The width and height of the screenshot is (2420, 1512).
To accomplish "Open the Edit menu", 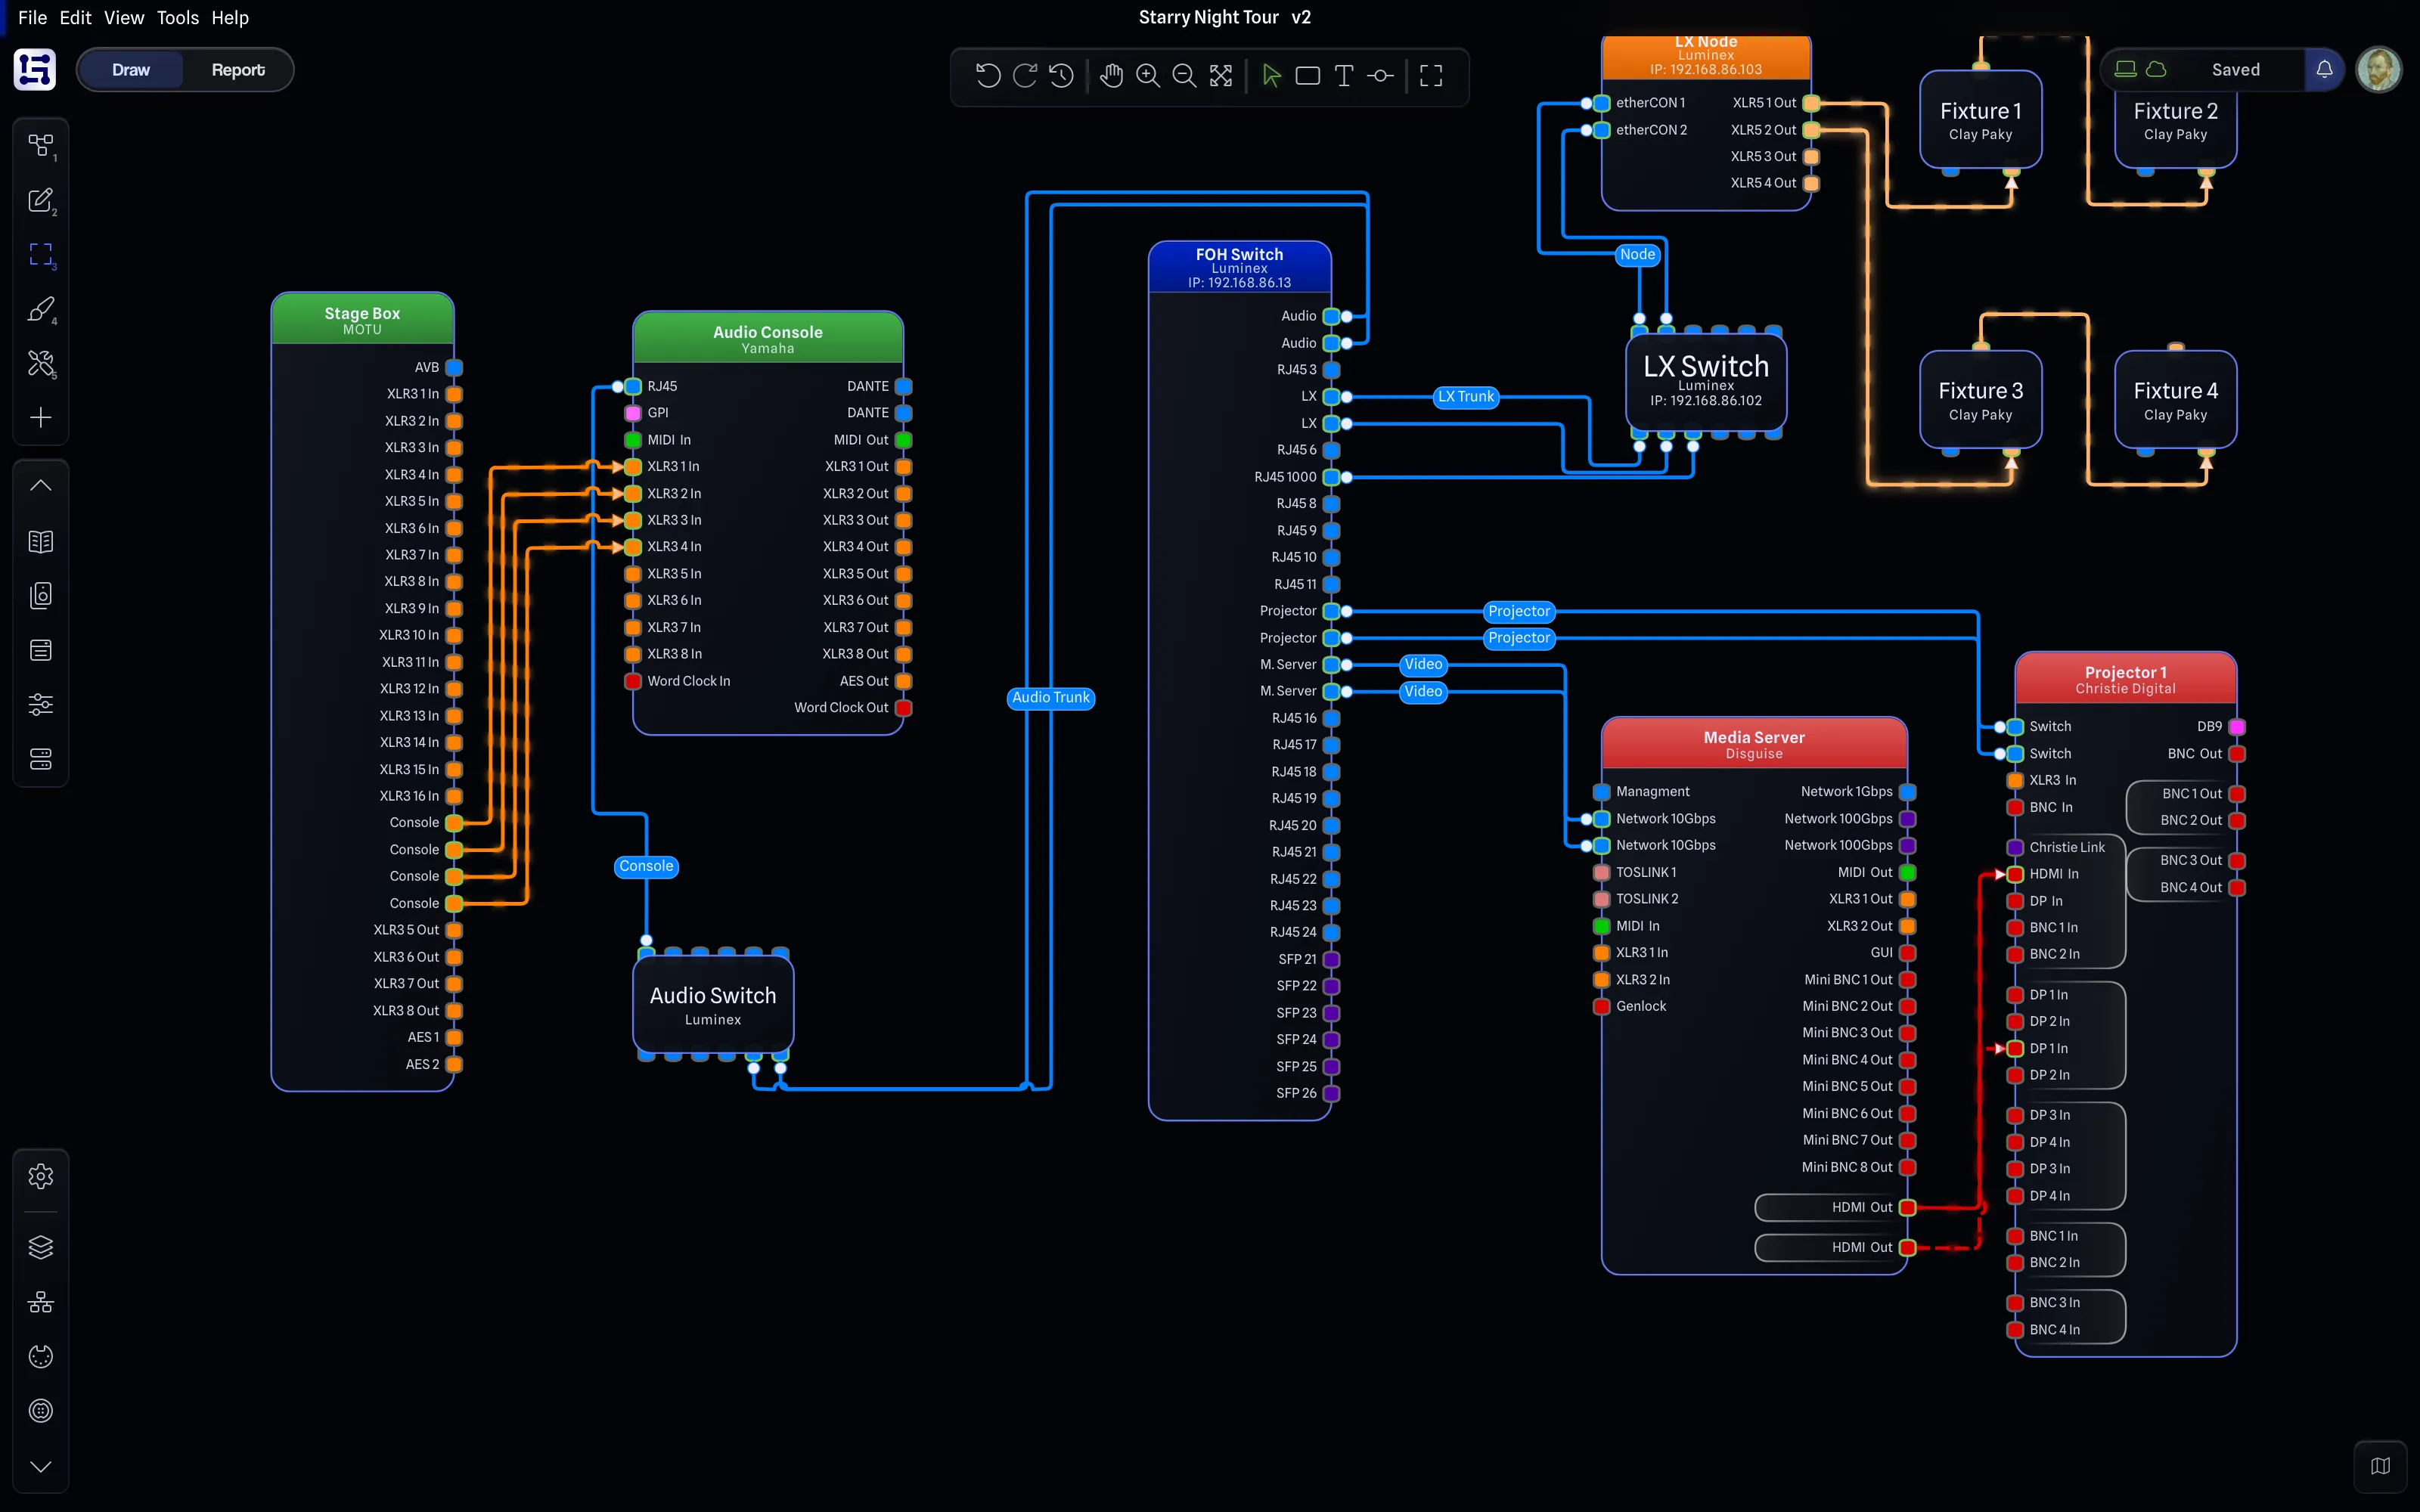I will pos(75,18).
